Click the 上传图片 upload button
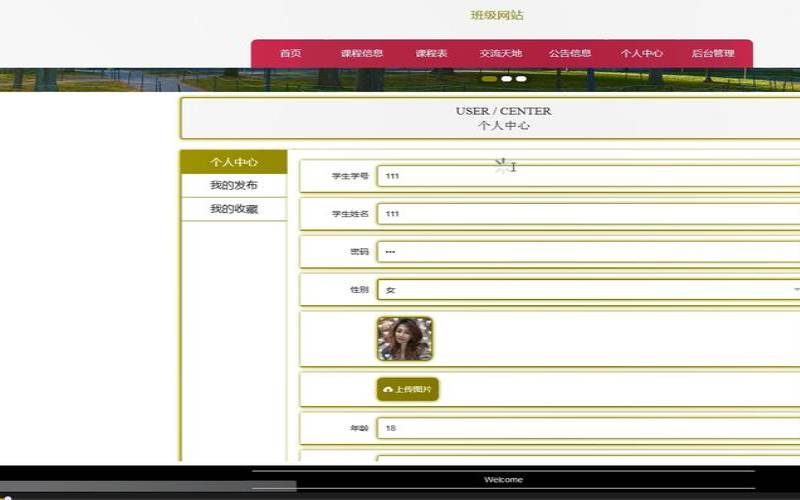The height and width of the screenshot is (500, 800). tap(408, 389)
